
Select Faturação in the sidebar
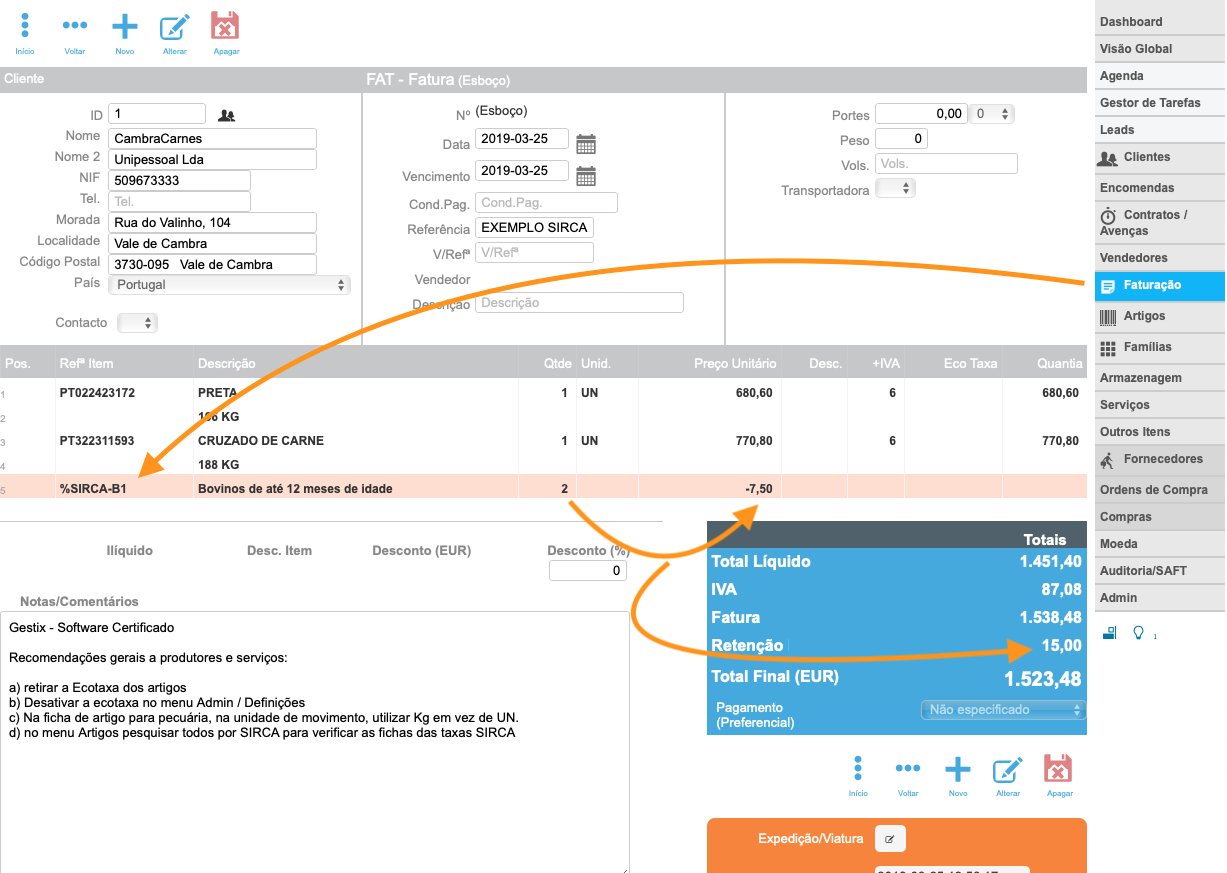point(1159,286)
